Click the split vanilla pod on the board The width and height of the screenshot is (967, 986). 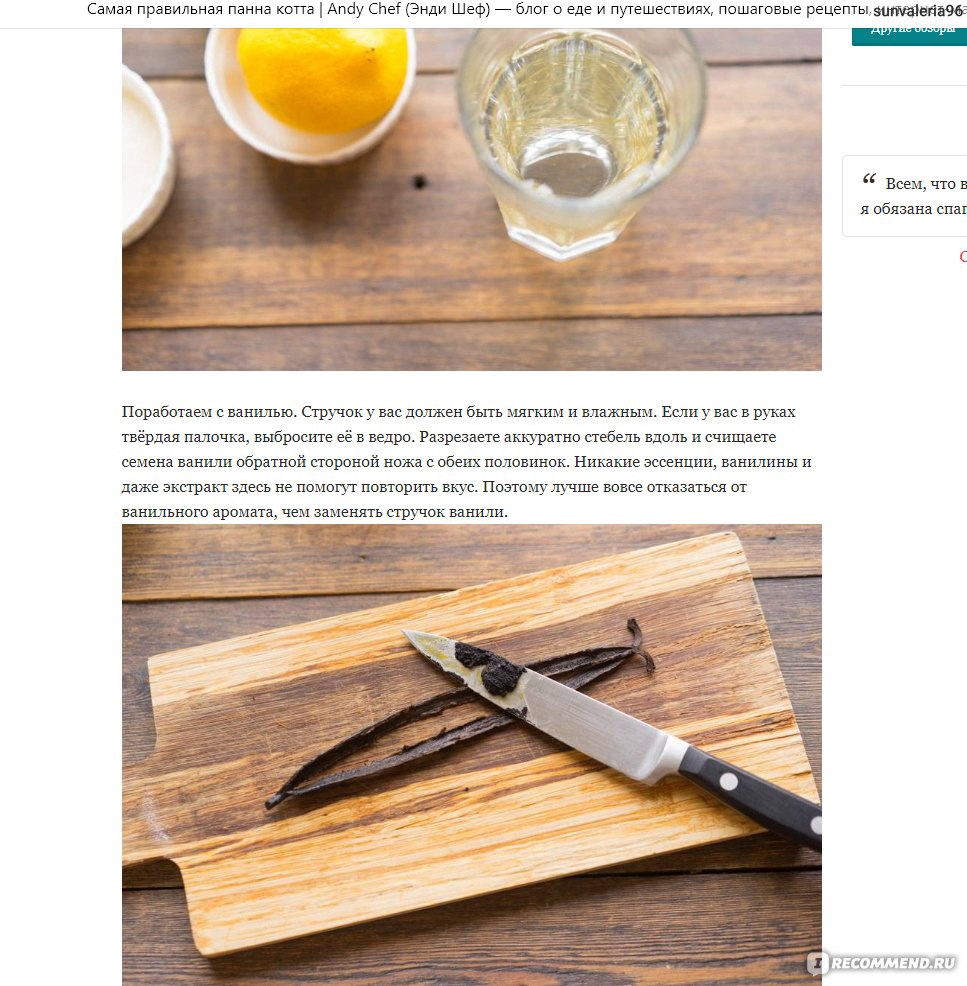click(459, 714)
